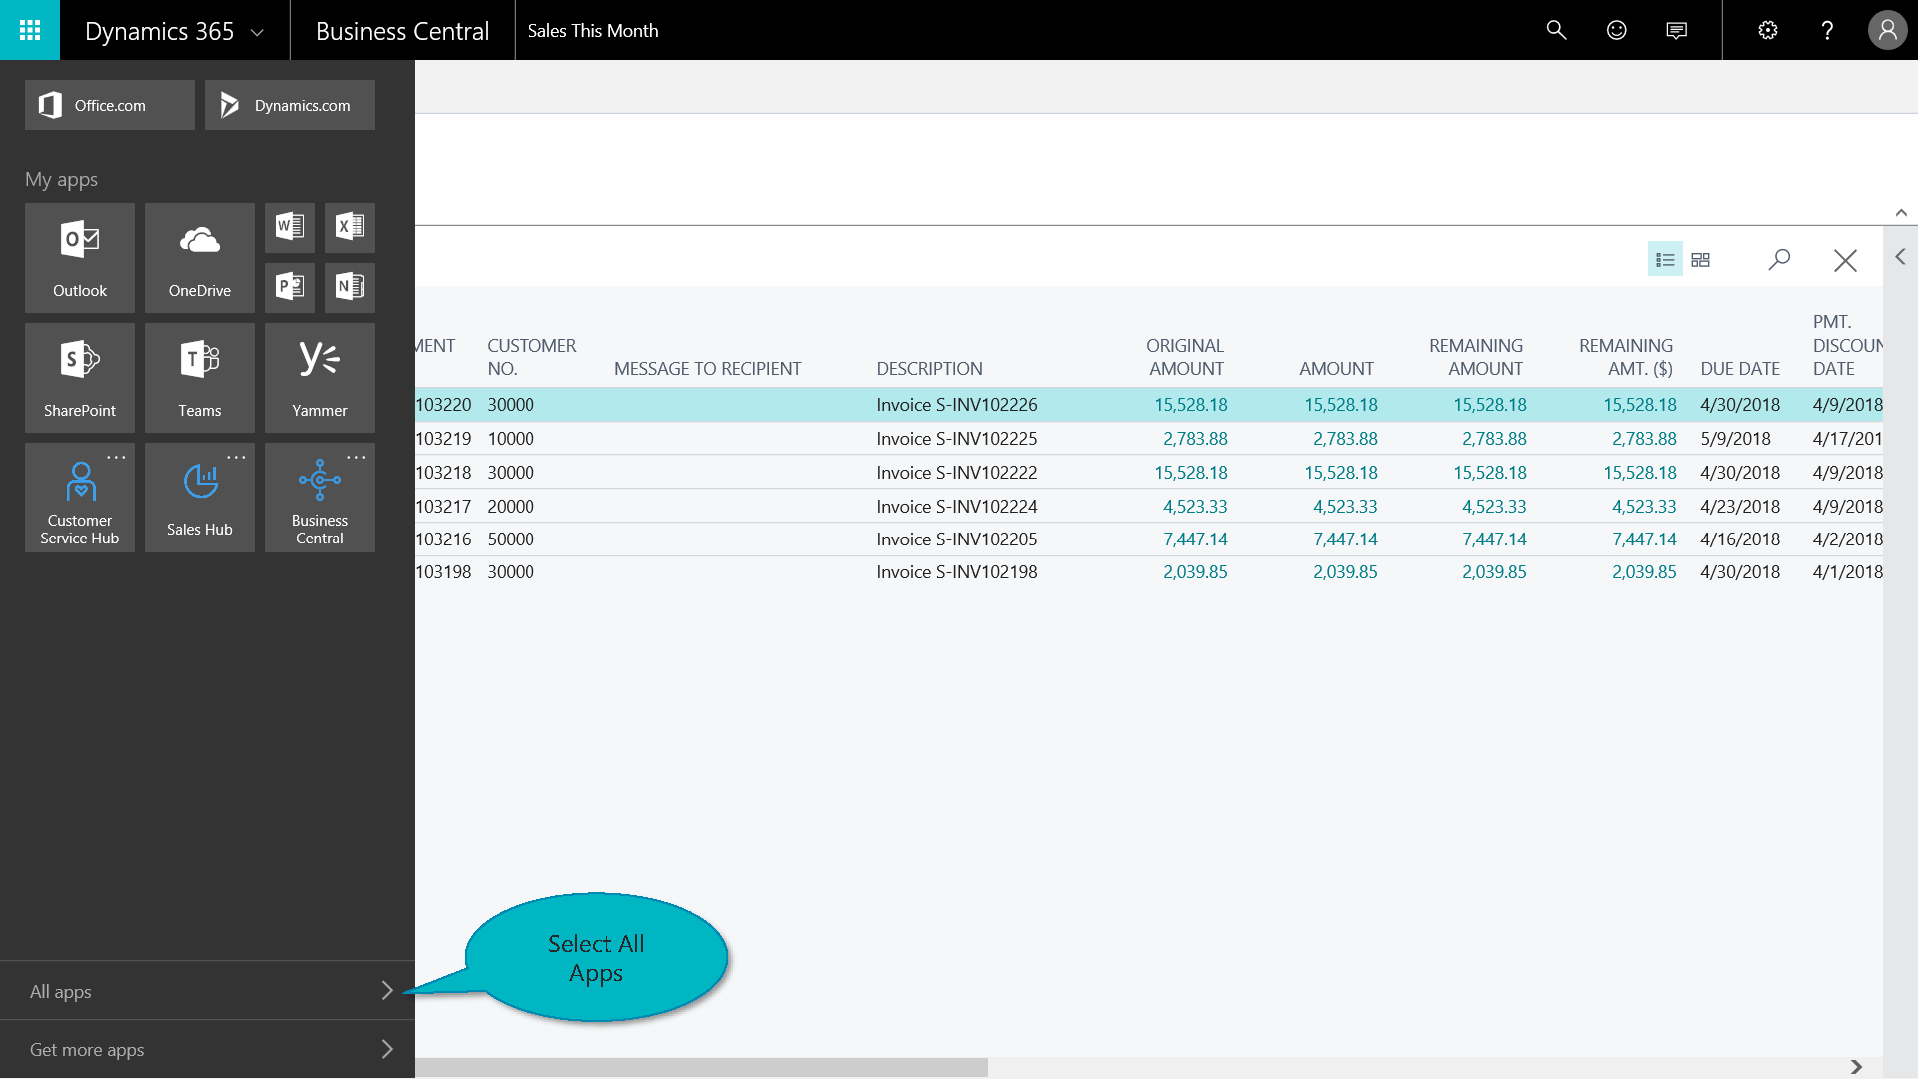1918x1079 pixels.
Task: Open the Excel app icon
Action: 350,227
